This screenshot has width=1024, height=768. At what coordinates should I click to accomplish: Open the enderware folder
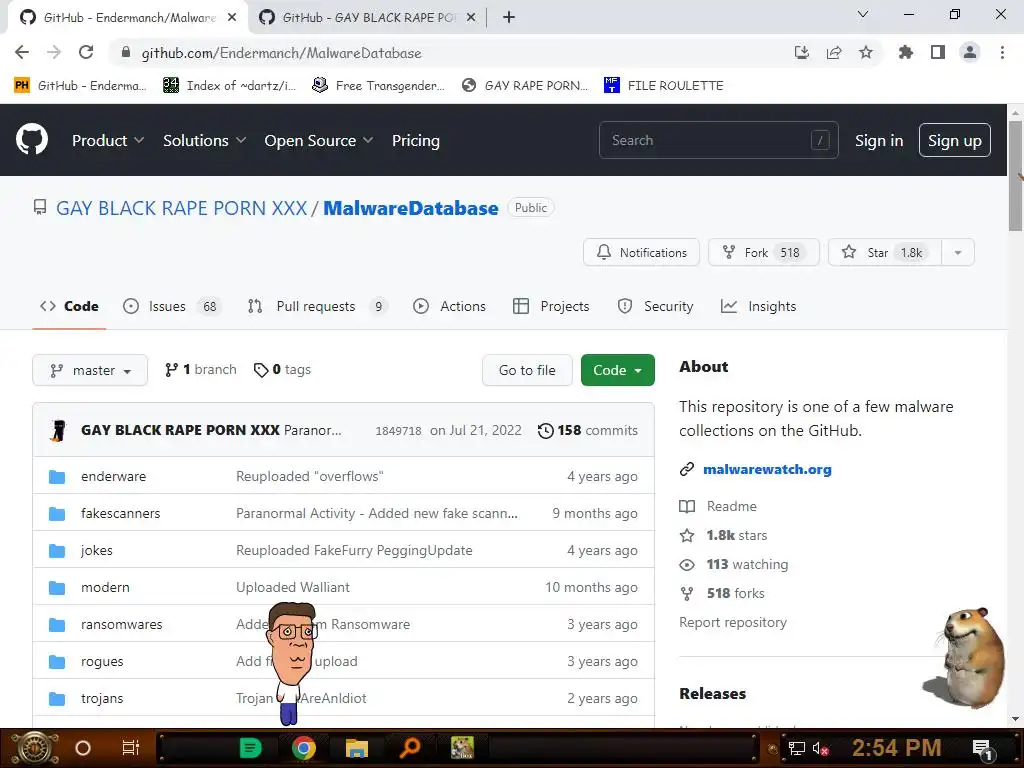pos(114,477)
